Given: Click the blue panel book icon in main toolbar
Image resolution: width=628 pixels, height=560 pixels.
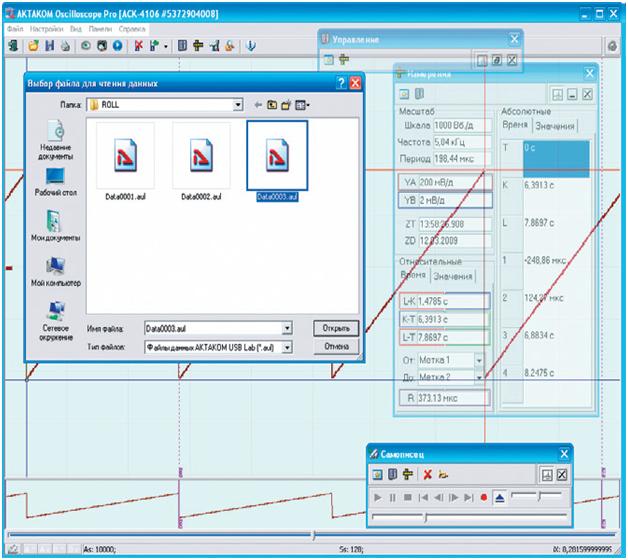Looking at the screenshot, I should (x=182, y=46).
